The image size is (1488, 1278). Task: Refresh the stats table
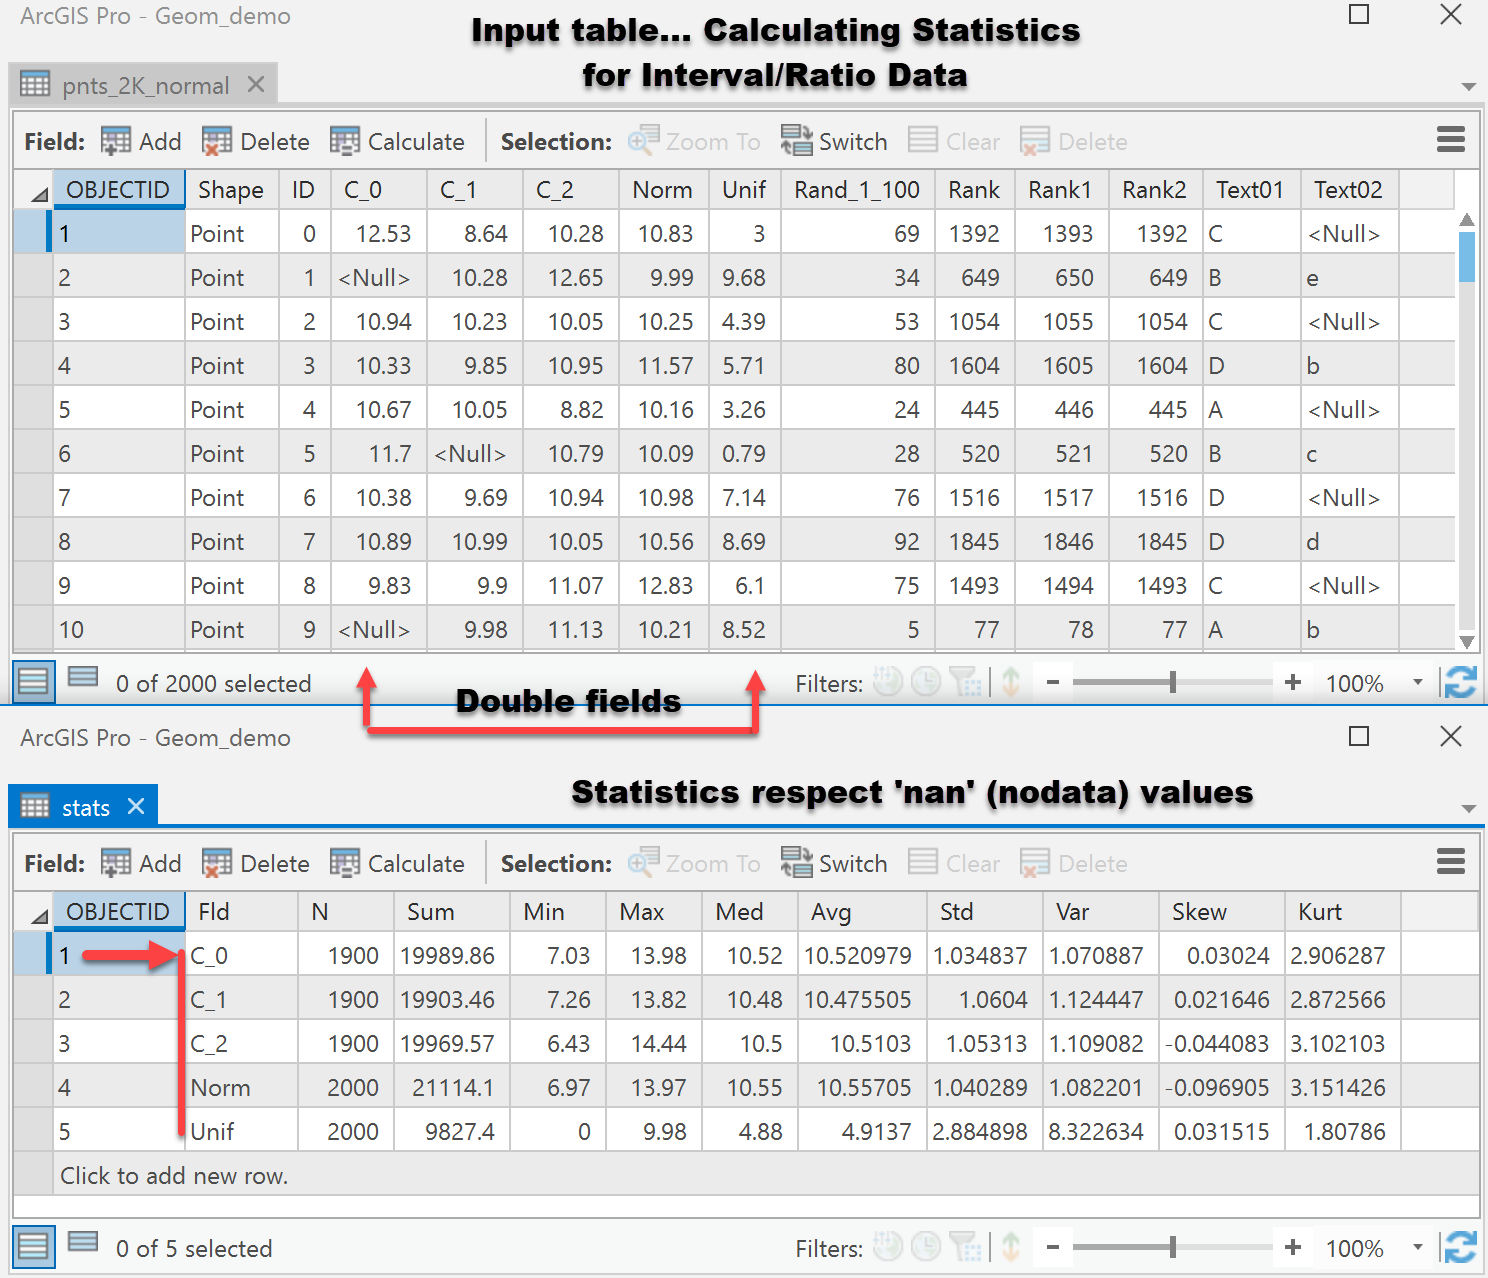point(1460,1248)
